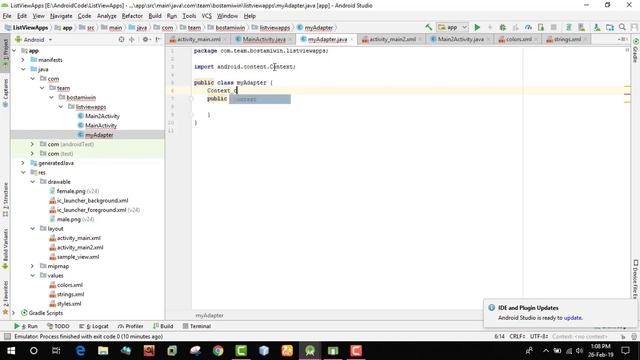
Task: Open the File menu
Action: pos(7,16)
